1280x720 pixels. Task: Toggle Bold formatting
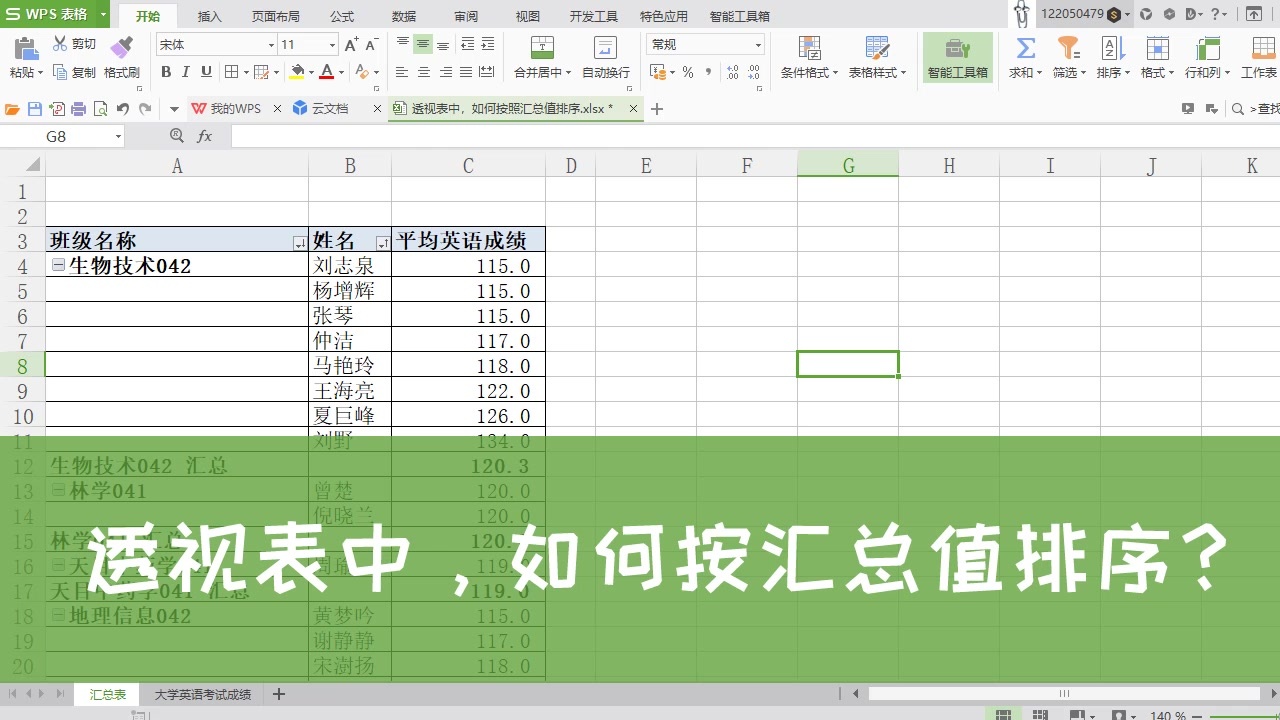coord(166,72)
